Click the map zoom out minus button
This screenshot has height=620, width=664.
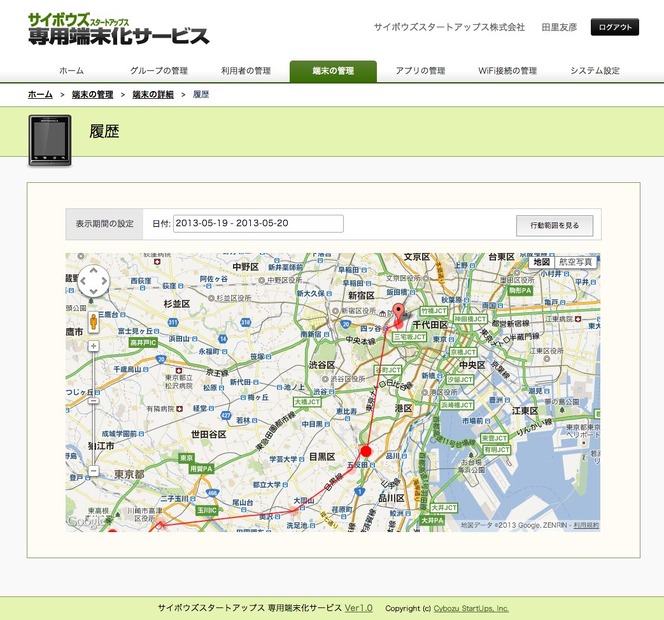tap(94, 471)
